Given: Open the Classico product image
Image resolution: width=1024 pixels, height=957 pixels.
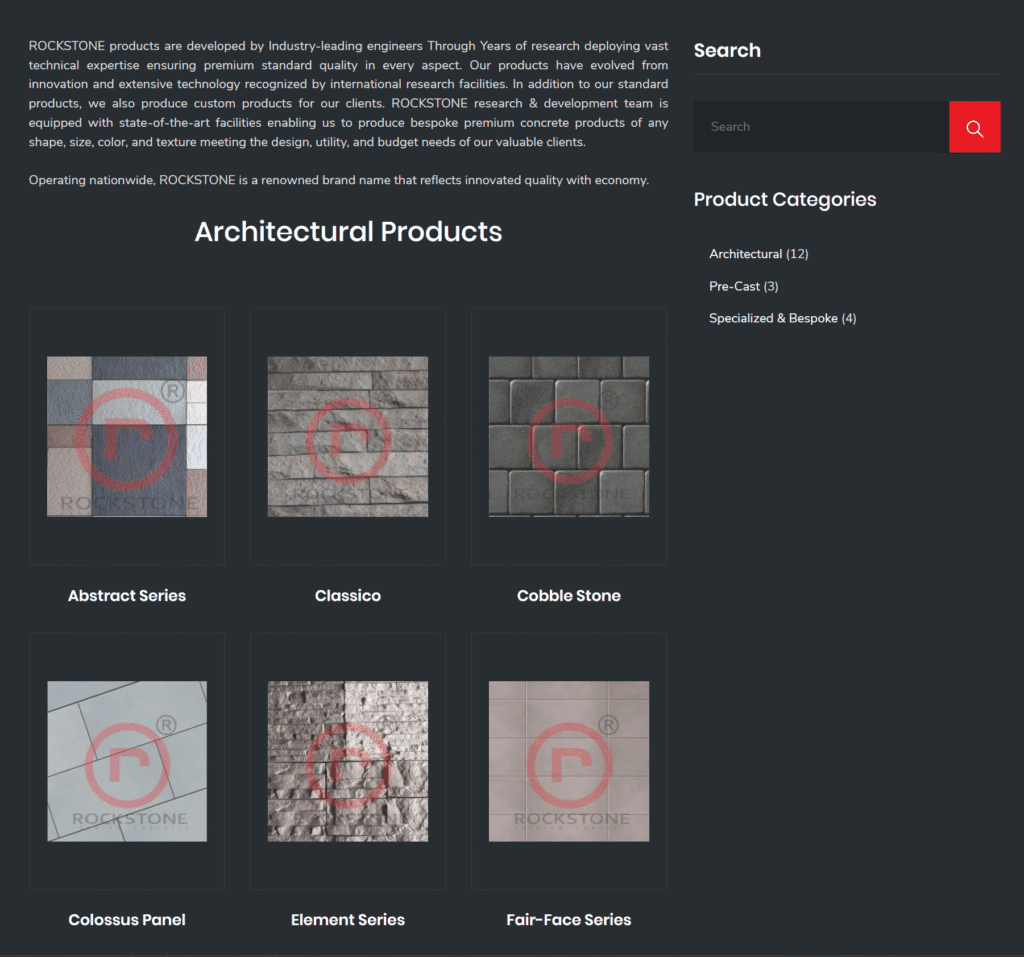Looking at the screenshot, I should point(348,436).
